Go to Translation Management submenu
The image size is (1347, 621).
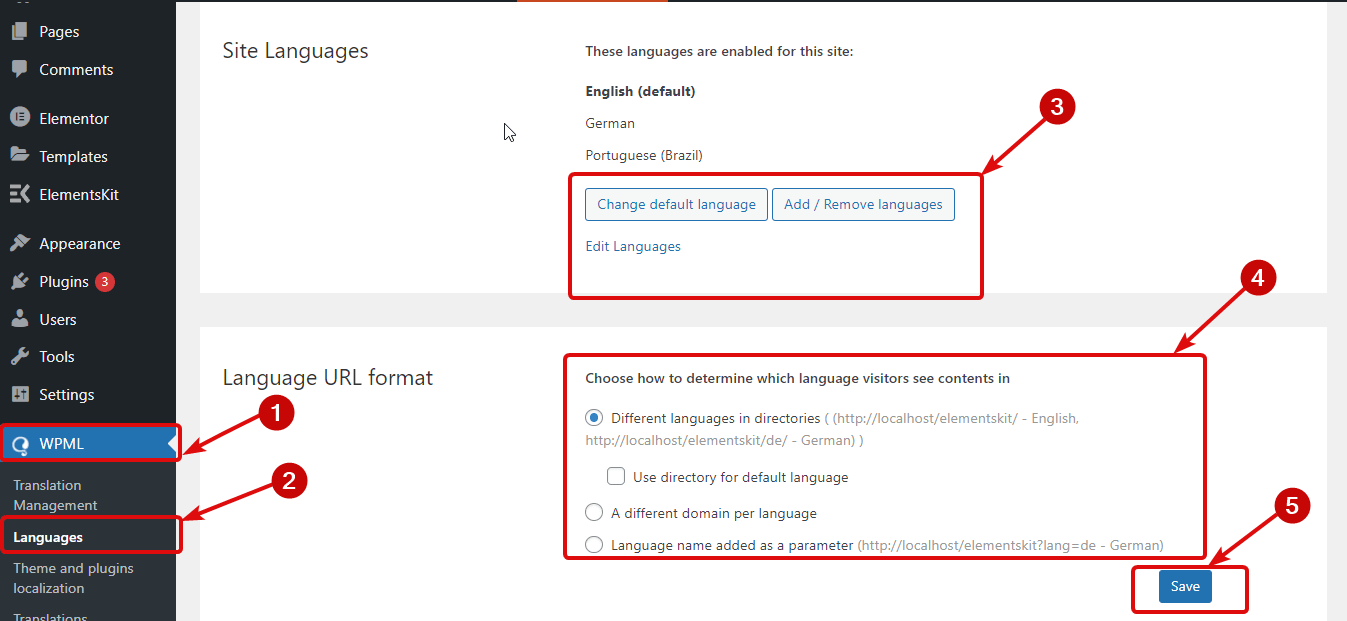pos(55,495)
